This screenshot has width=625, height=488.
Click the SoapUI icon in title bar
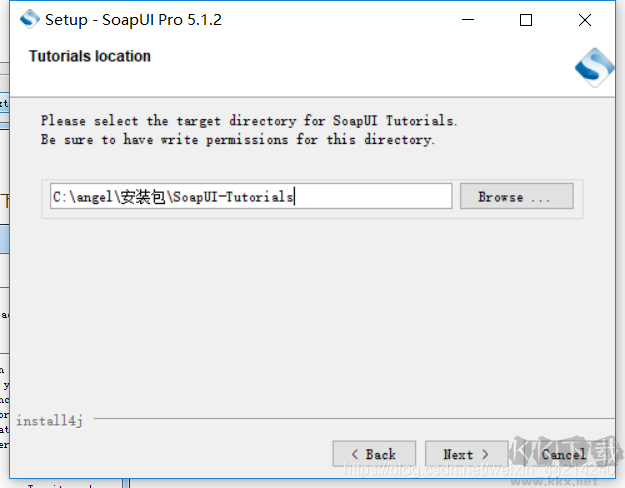[30, 19]
